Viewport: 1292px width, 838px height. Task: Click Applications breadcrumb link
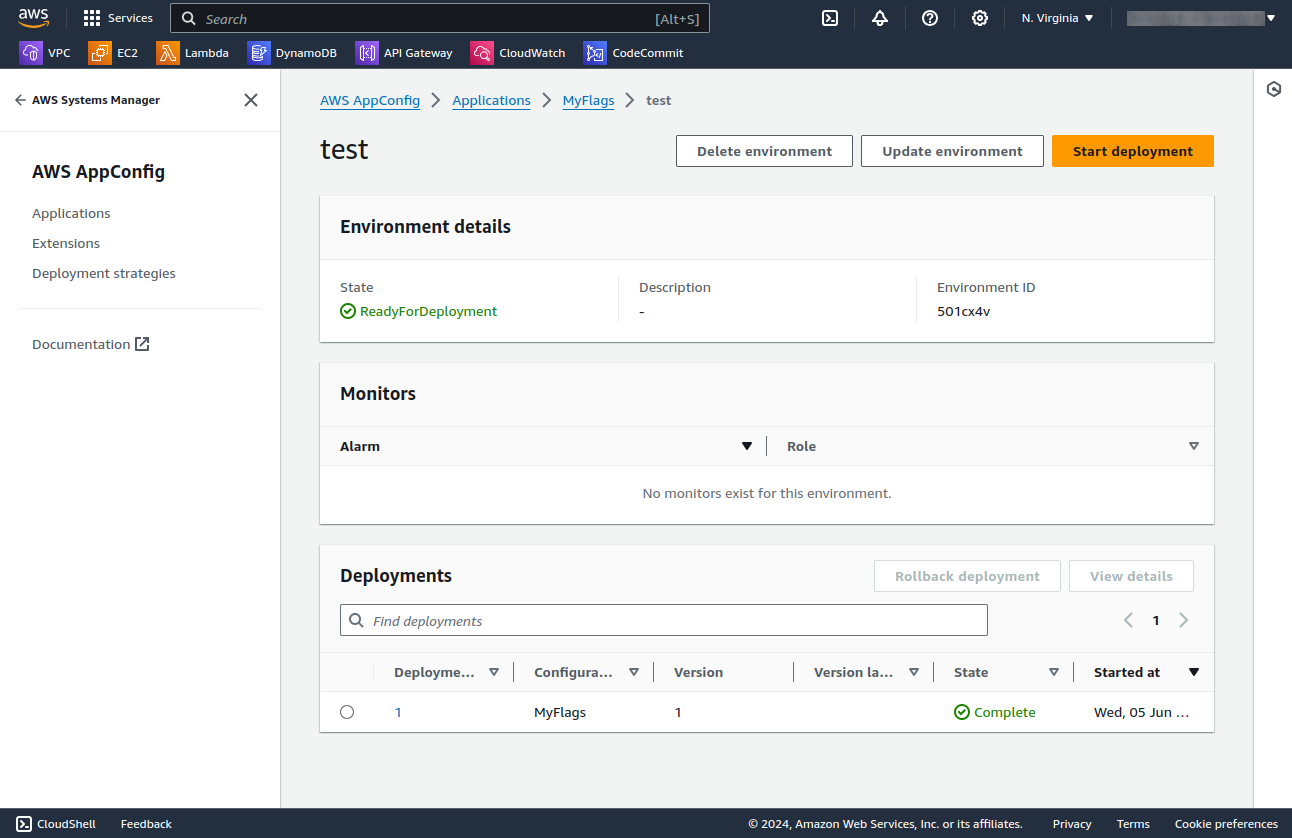tap(491, 100)
